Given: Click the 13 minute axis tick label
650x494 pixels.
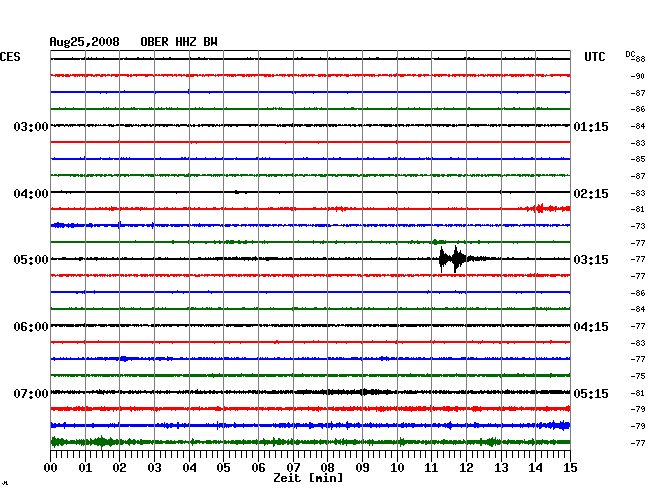Looking at the screenshot, I should tap(501, 468).
